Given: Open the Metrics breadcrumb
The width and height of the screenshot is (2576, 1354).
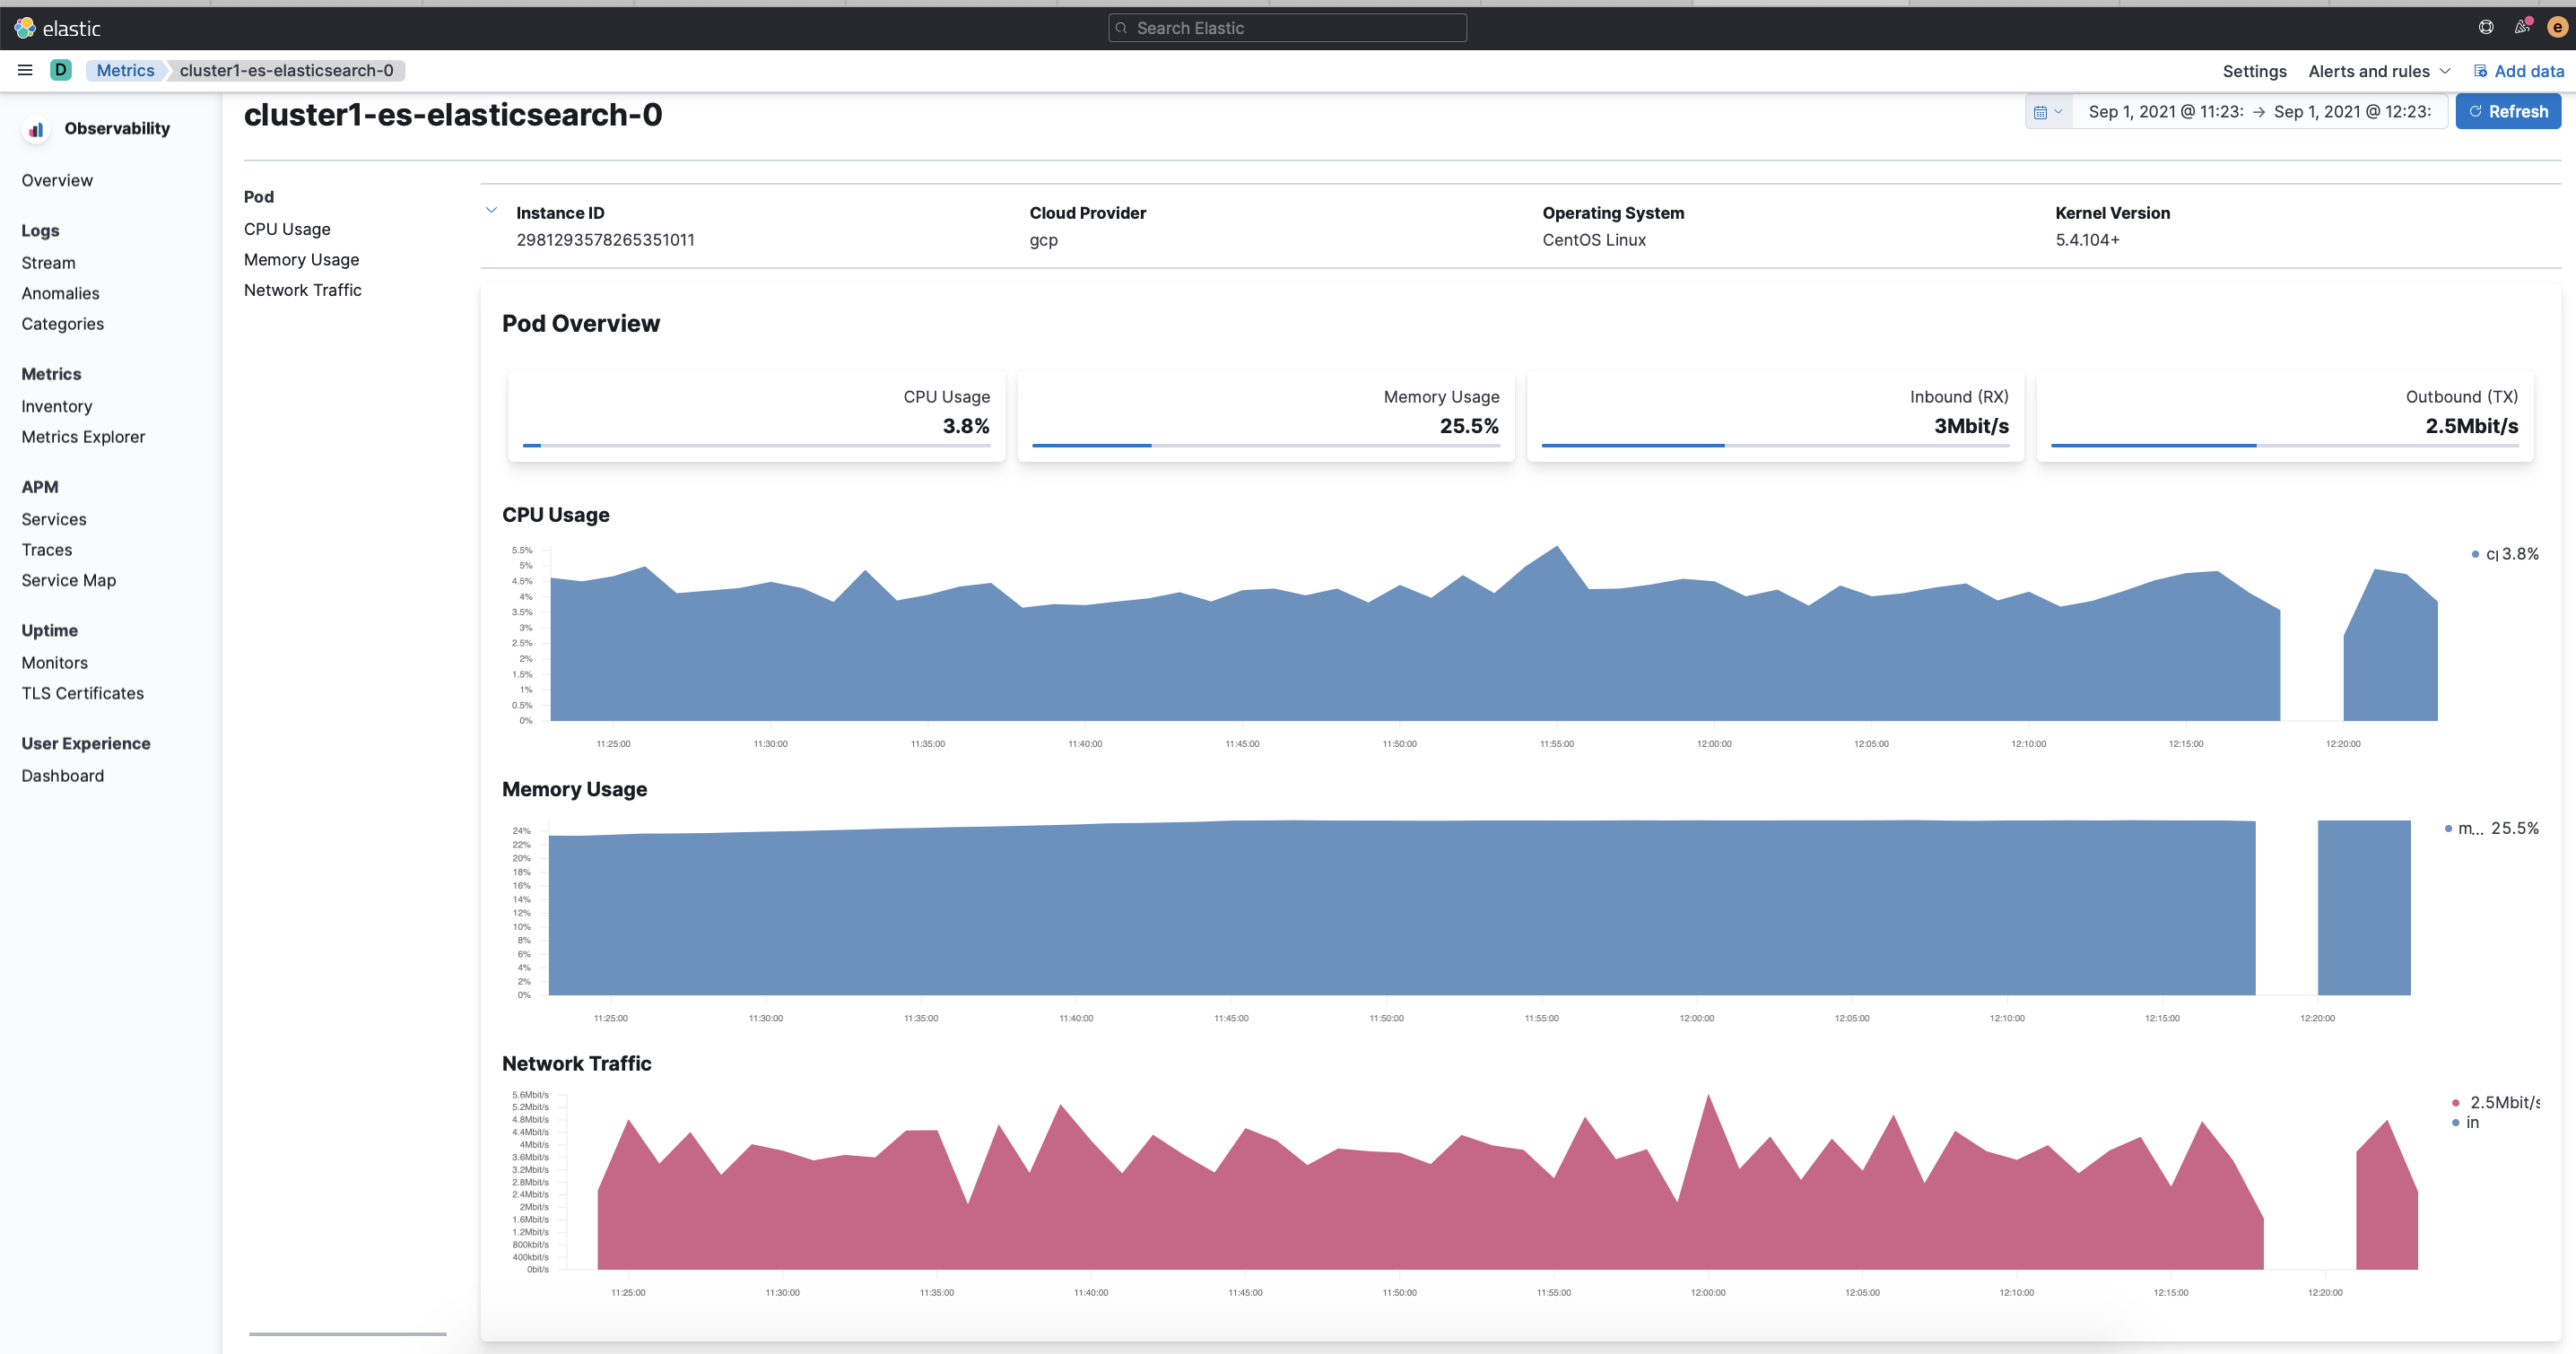Looking at the screenshot, I should click(125, 70).
